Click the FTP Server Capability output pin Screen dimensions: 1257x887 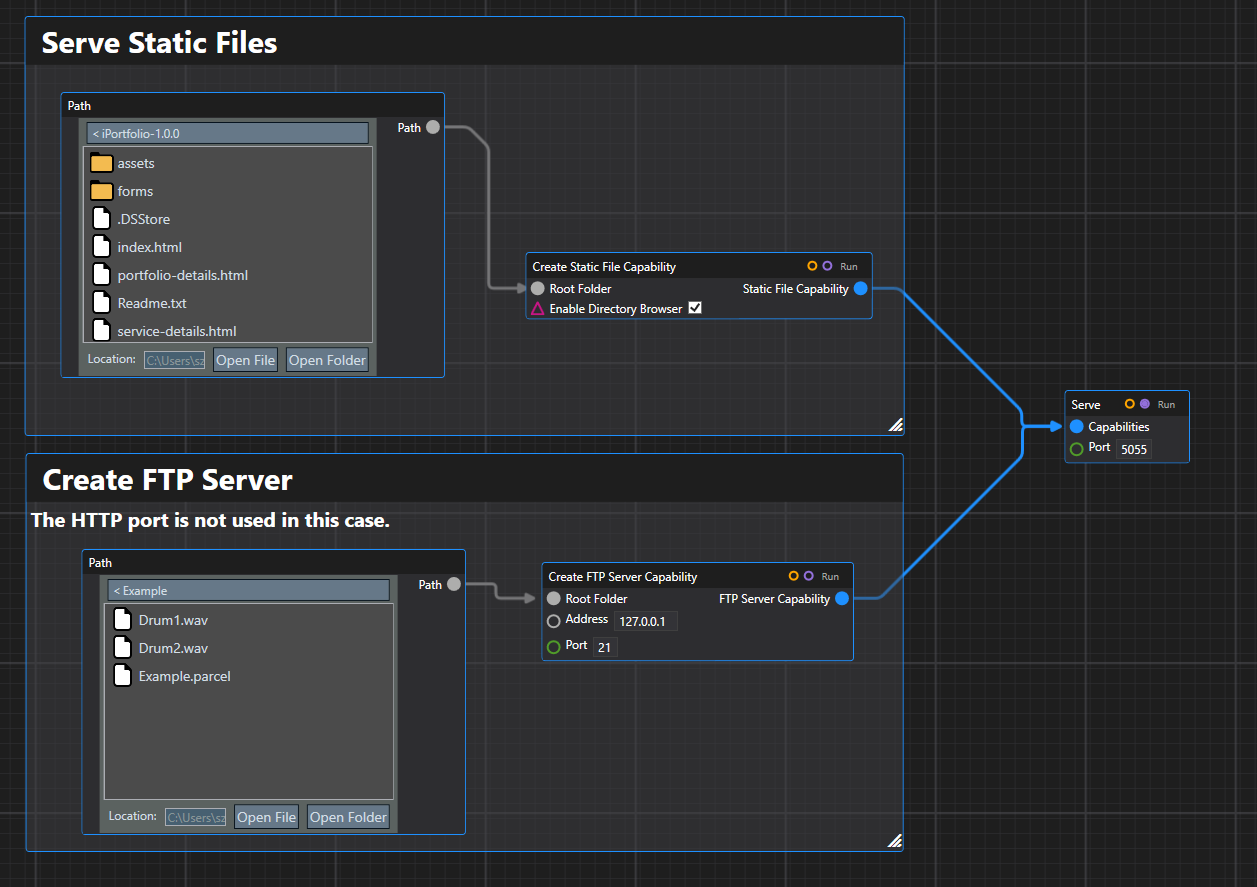(842, 599)
